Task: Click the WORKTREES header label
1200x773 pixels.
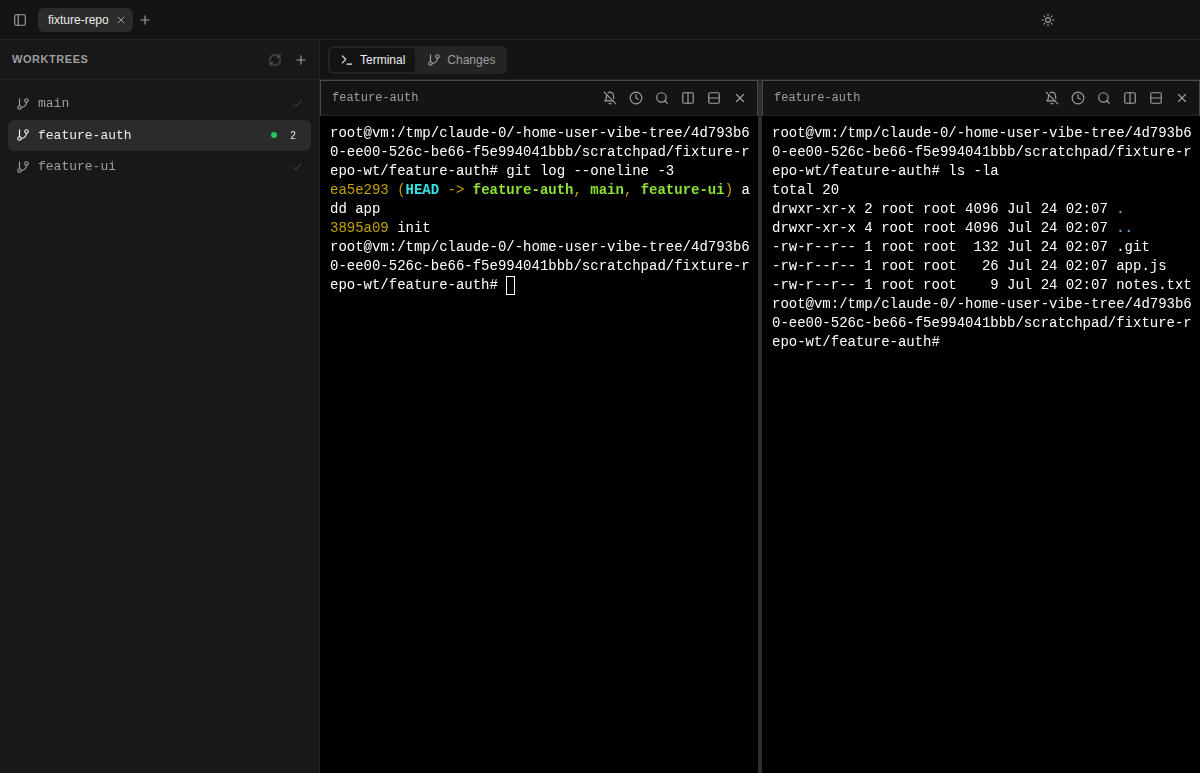Action: point(50,60)
